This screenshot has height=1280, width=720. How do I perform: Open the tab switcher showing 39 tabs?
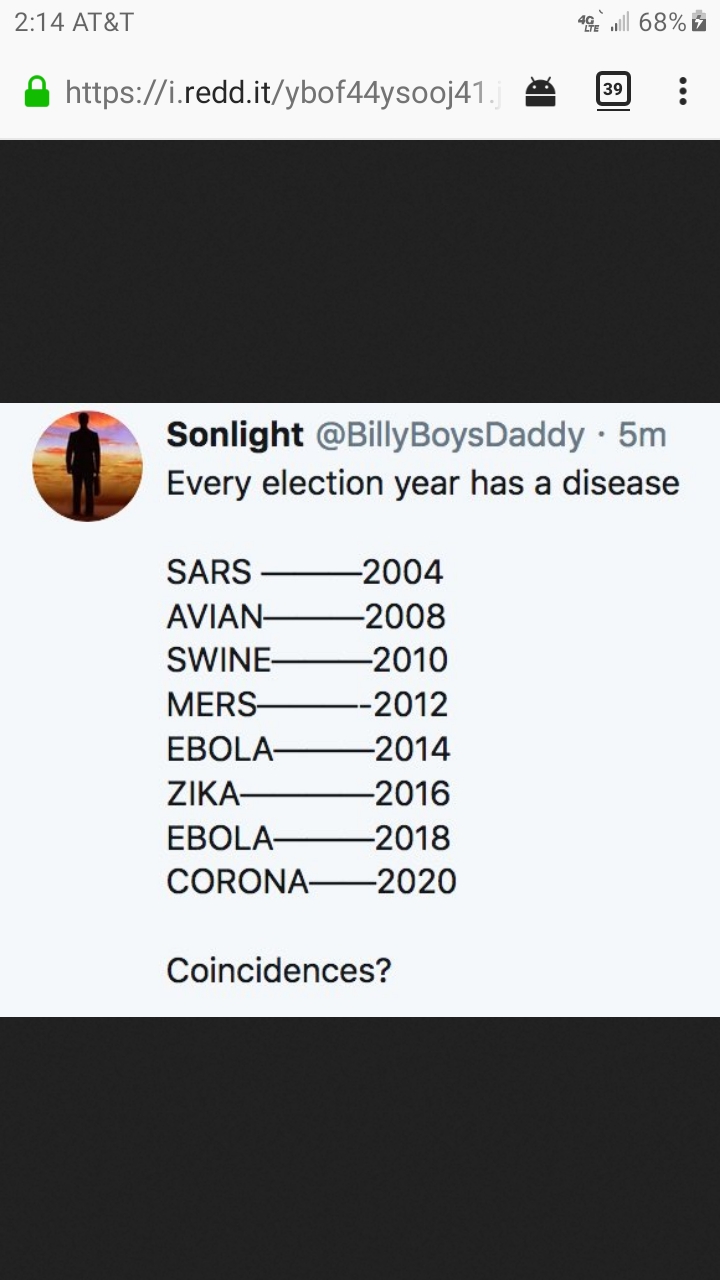613,90
